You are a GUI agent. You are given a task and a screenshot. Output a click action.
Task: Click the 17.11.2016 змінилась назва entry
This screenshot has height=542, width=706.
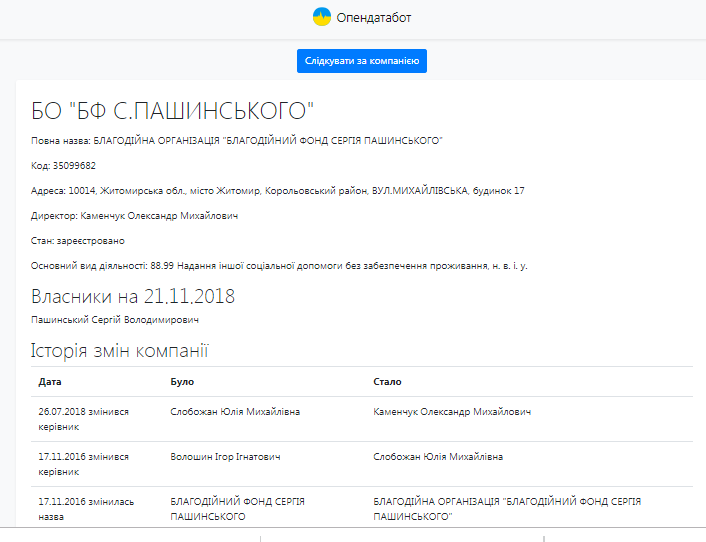[x=85, y=509]
